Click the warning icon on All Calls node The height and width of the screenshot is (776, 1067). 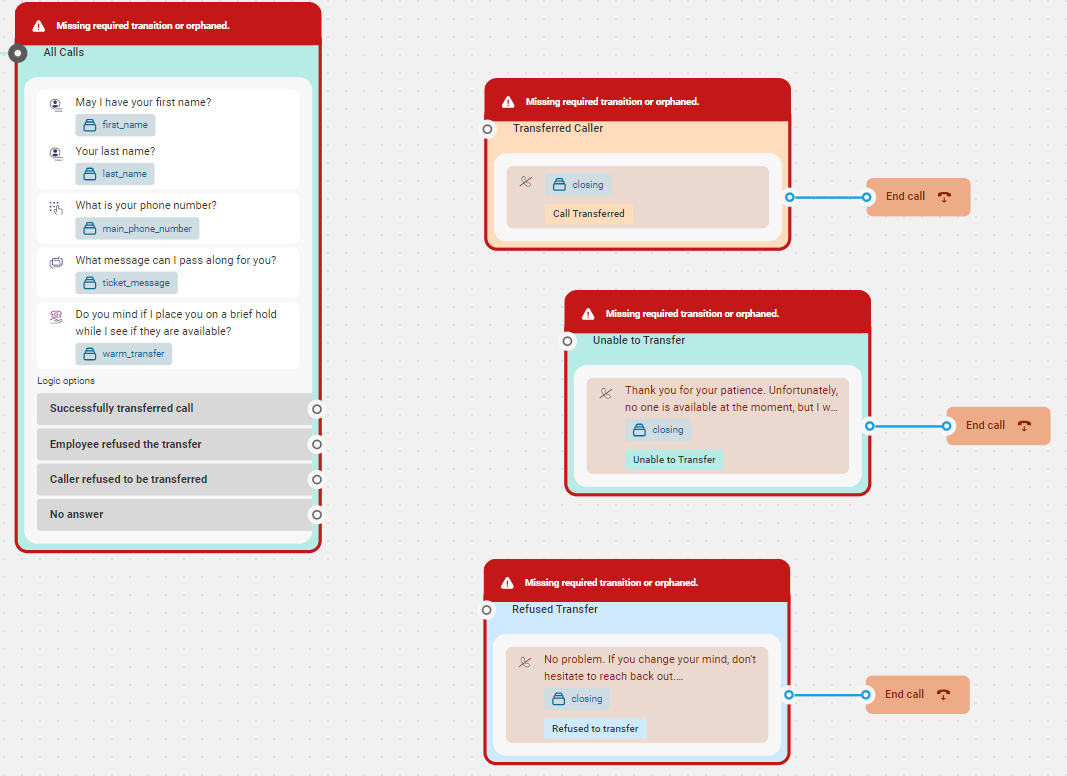tap(39, 26)
